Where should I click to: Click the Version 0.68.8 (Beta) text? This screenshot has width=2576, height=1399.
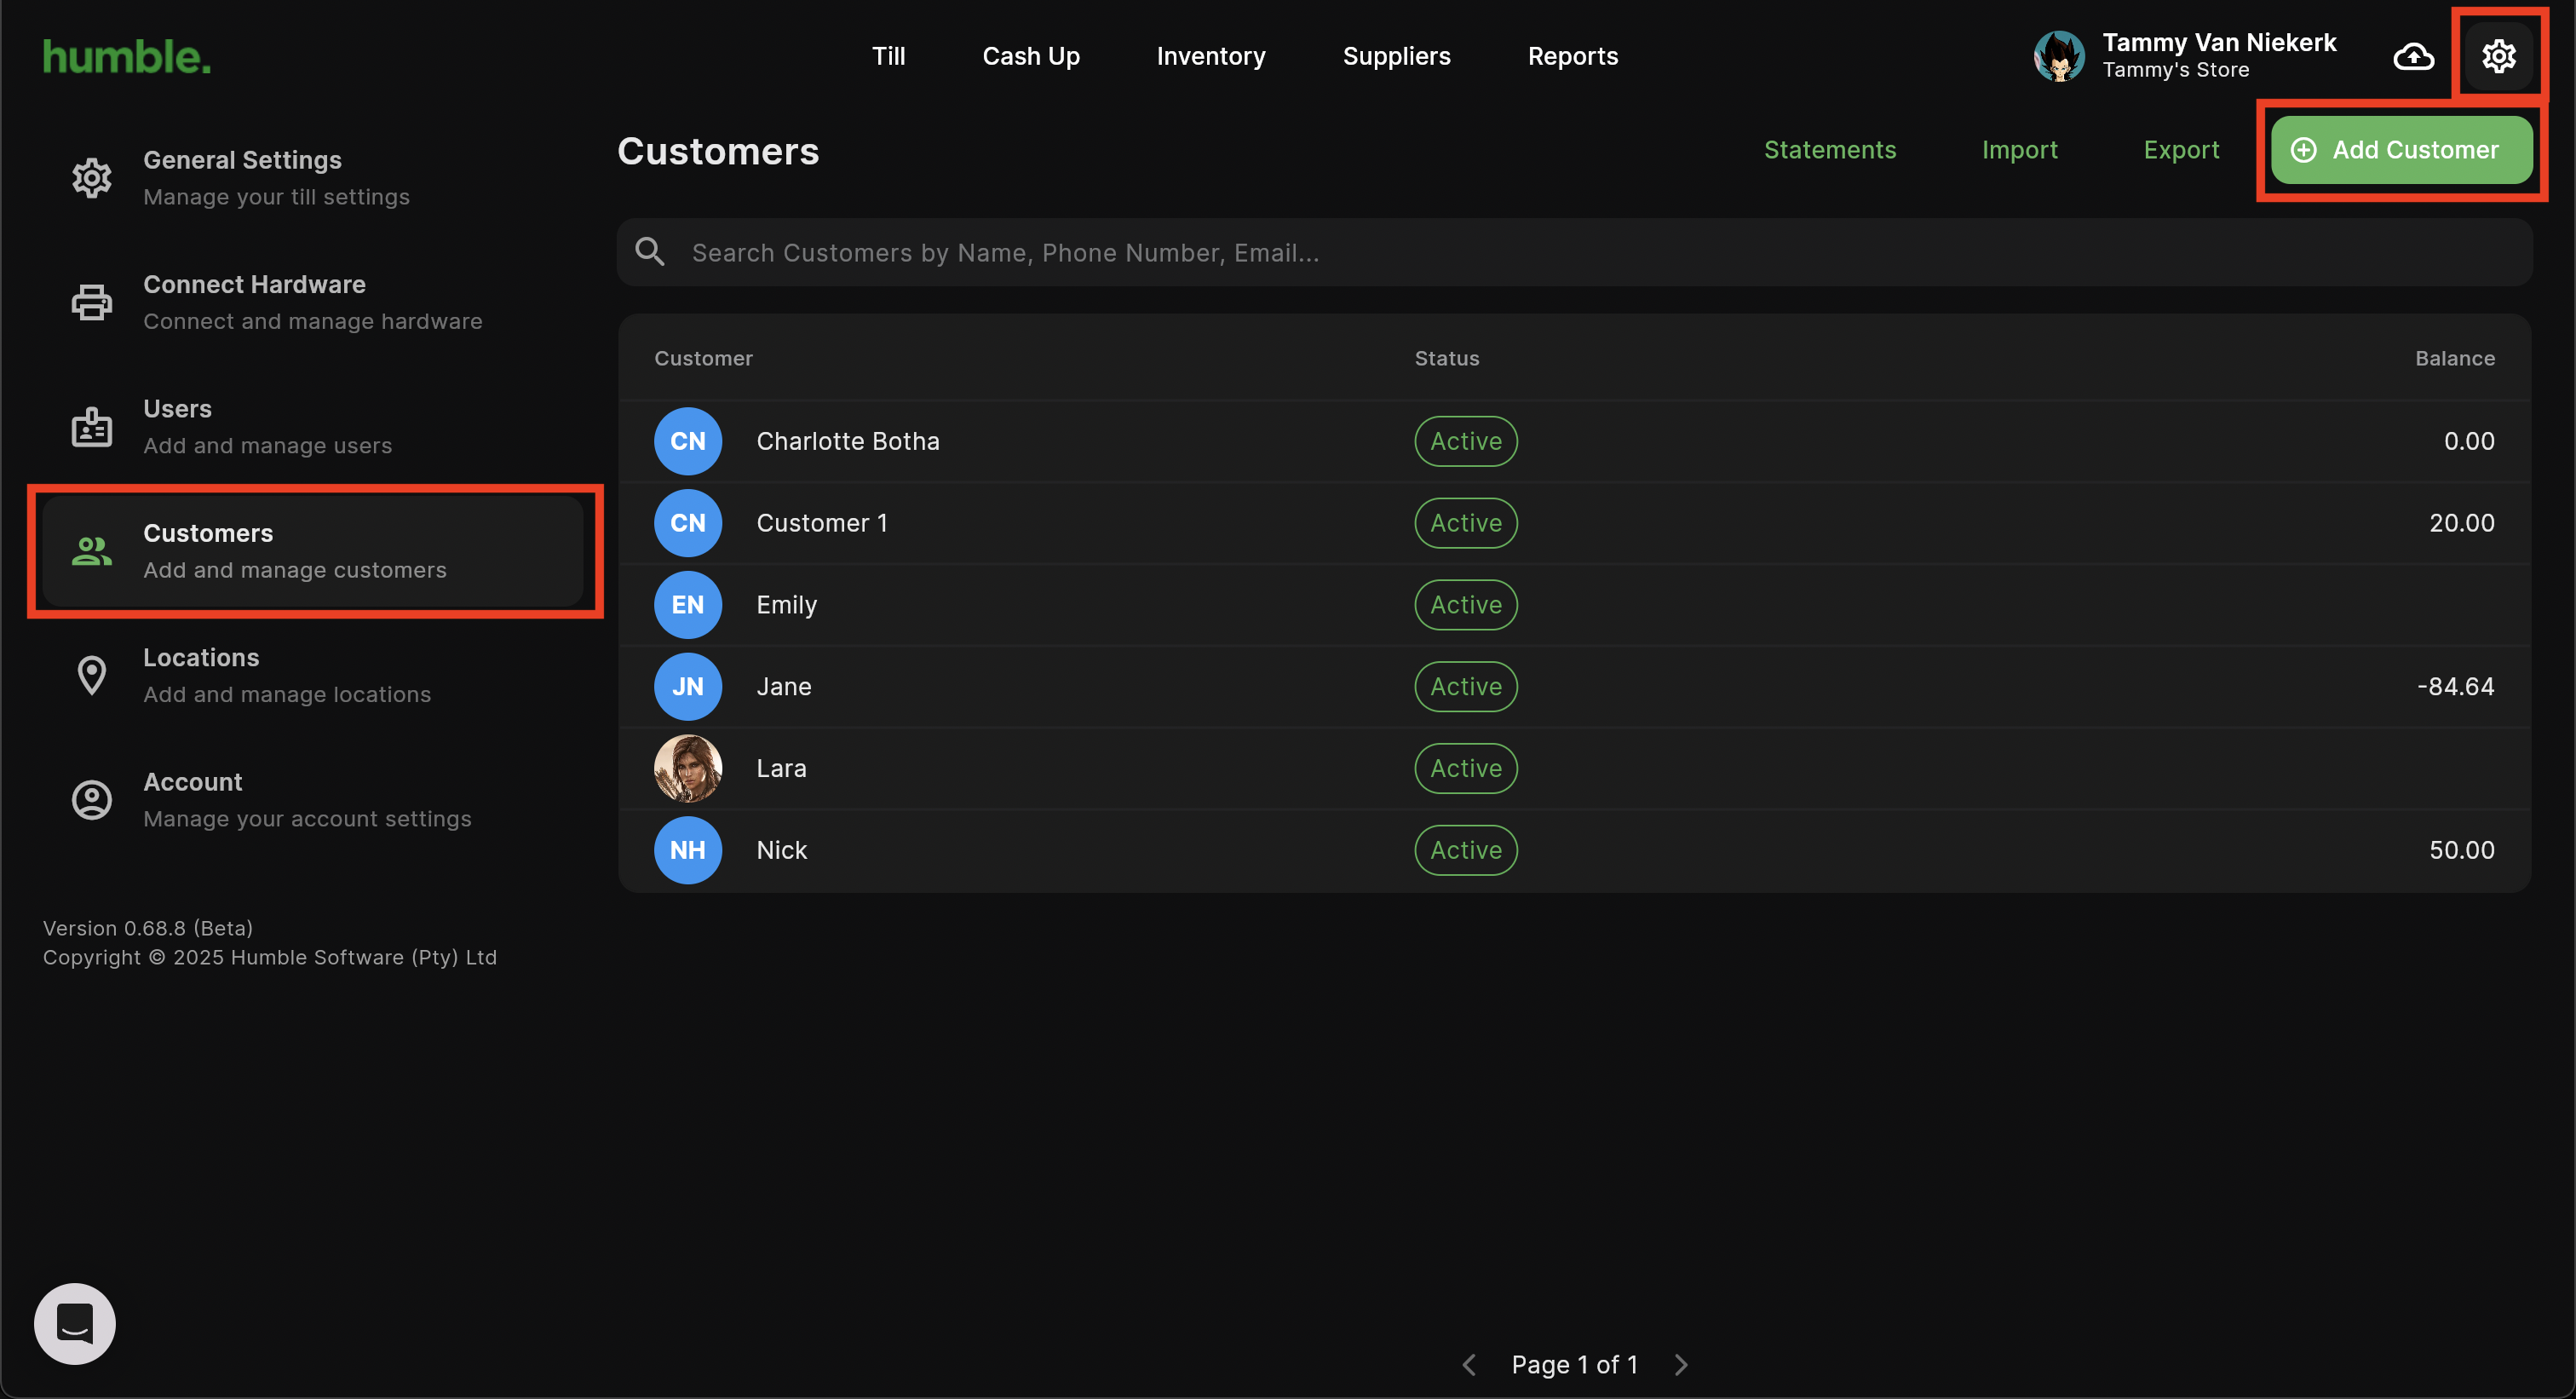148,928
